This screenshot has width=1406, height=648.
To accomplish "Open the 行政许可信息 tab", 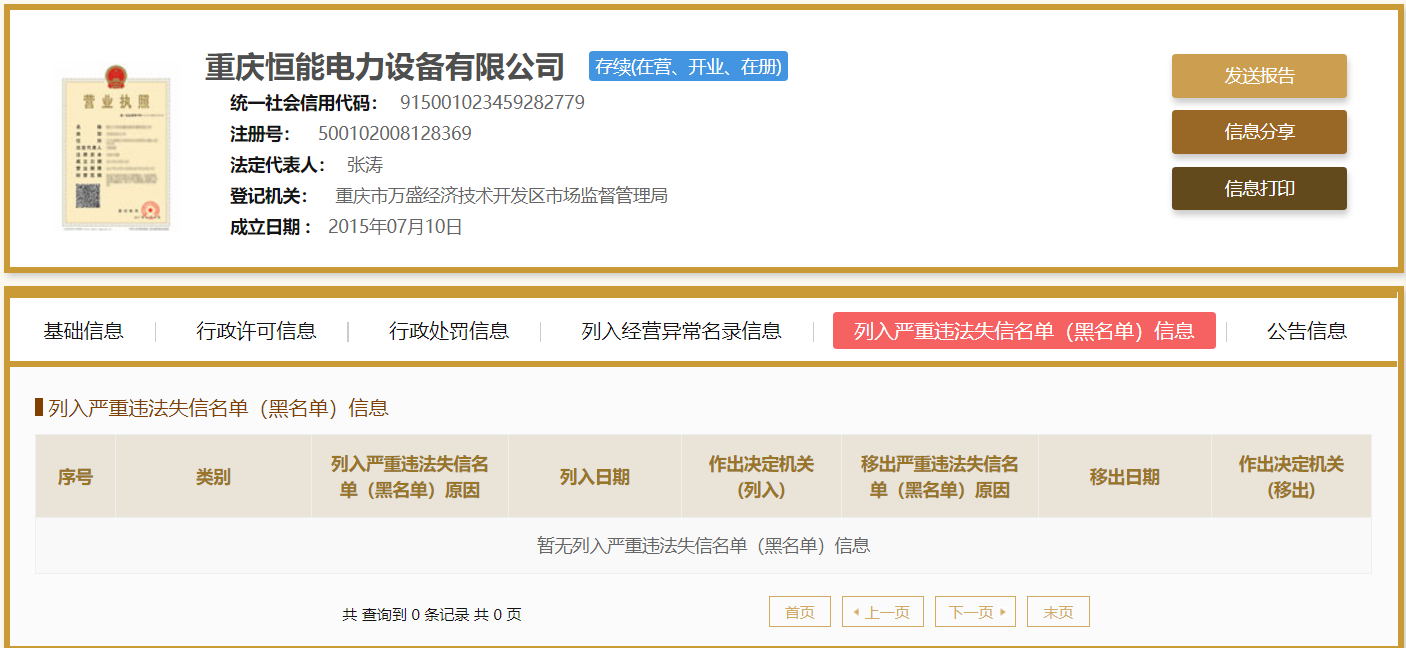I will tap(256, 331).
